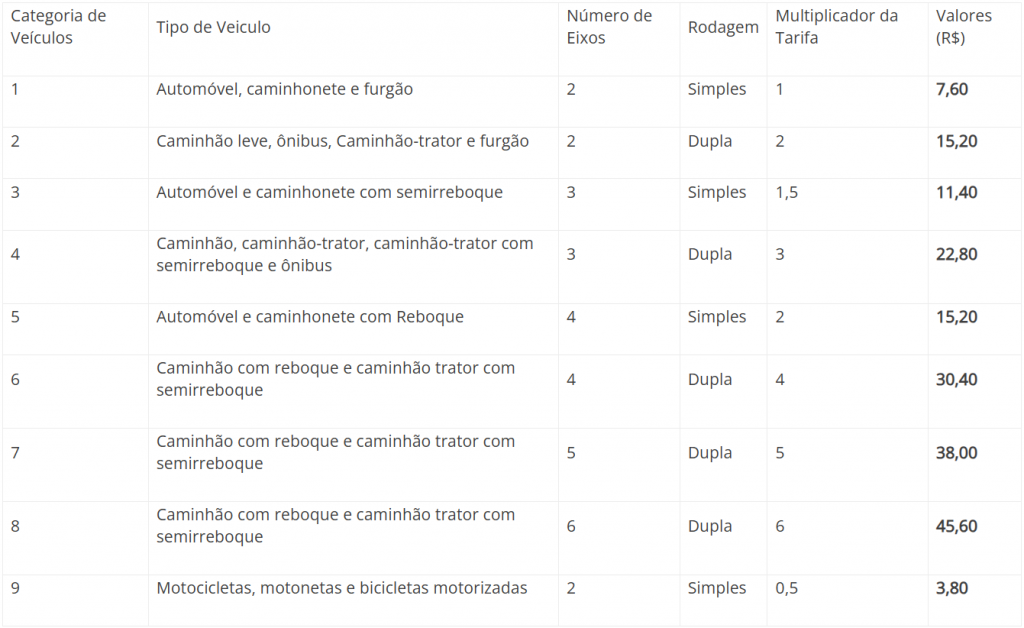Click the 'Rodagem' column header
Viewport: 1024px width, 628px height.
pos(723,27)
